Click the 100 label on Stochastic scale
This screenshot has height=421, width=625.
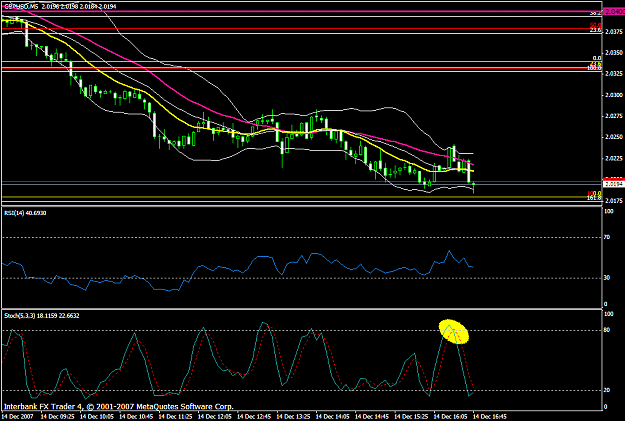click(609, 314)
